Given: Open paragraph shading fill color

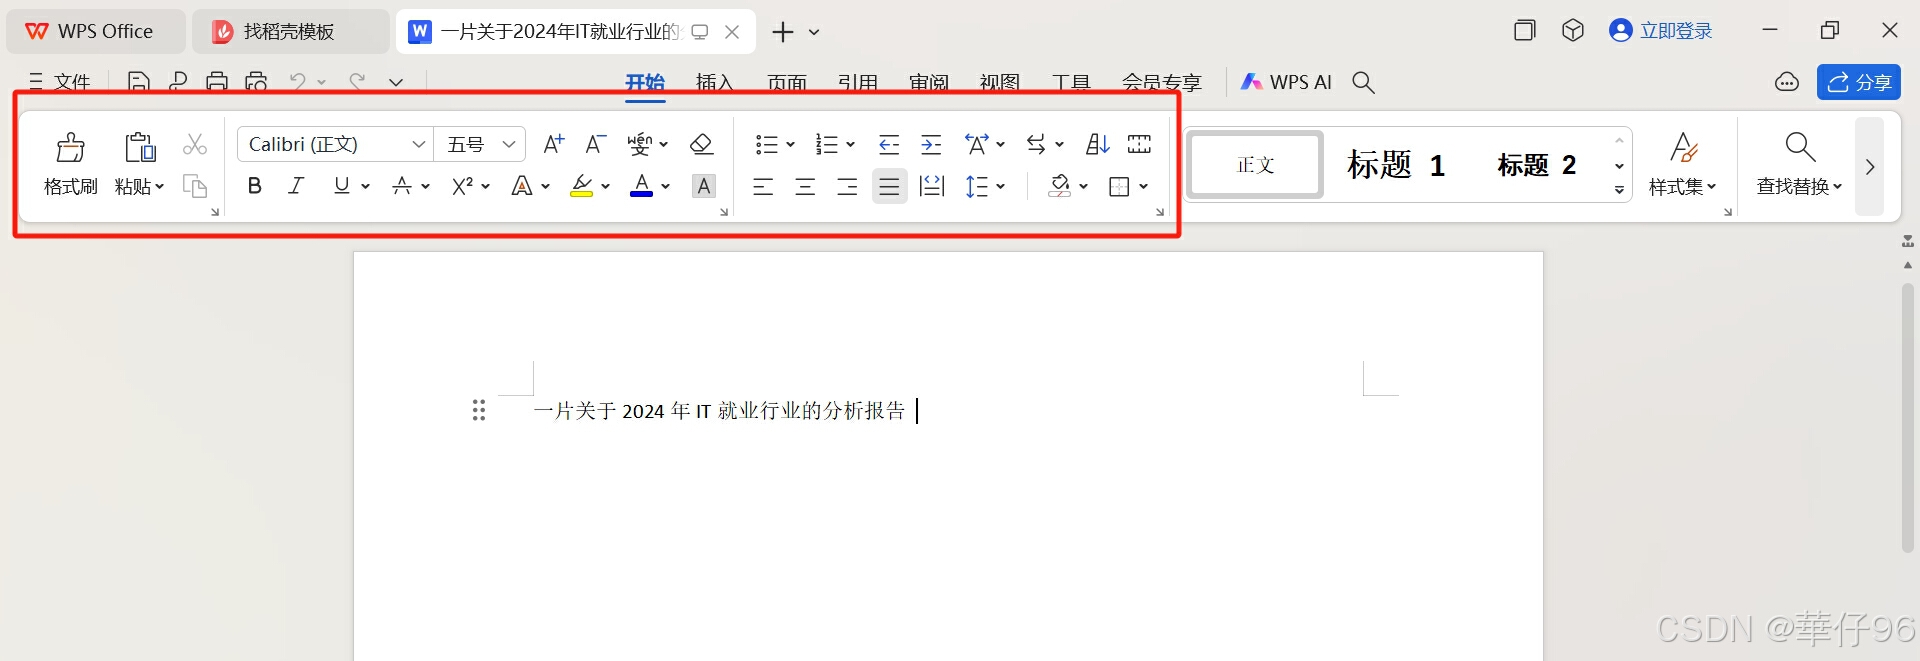Looking at the screenshot, I should 1060,186.
